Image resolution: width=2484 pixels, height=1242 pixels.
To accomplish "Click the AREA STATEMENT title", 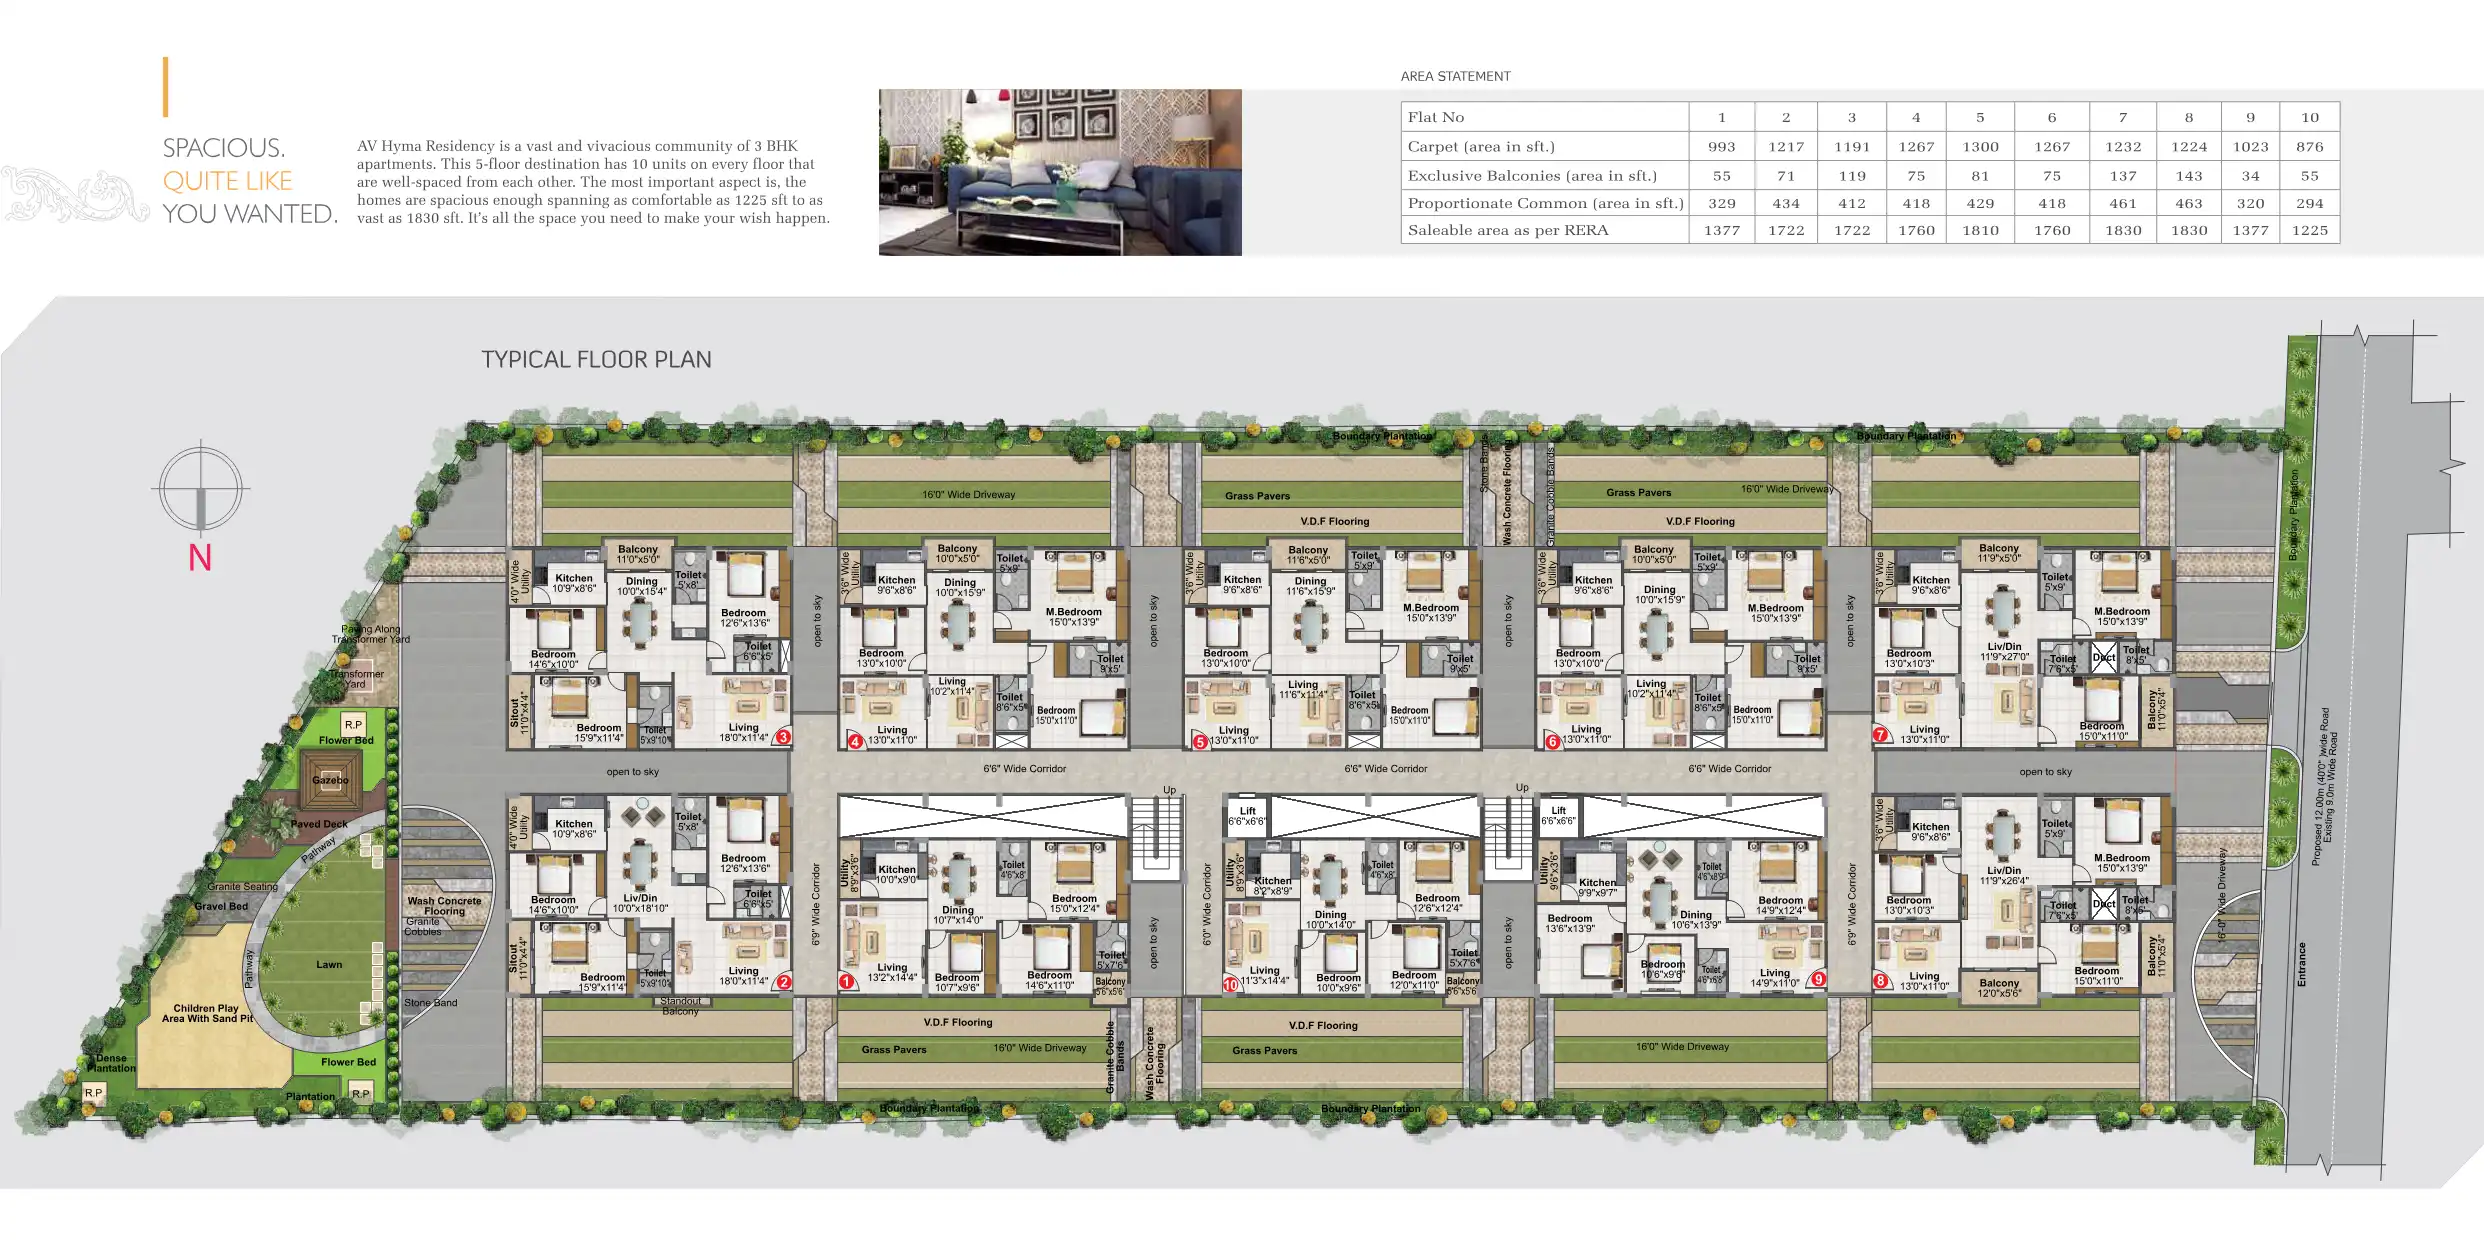I will coord(1455,76).
